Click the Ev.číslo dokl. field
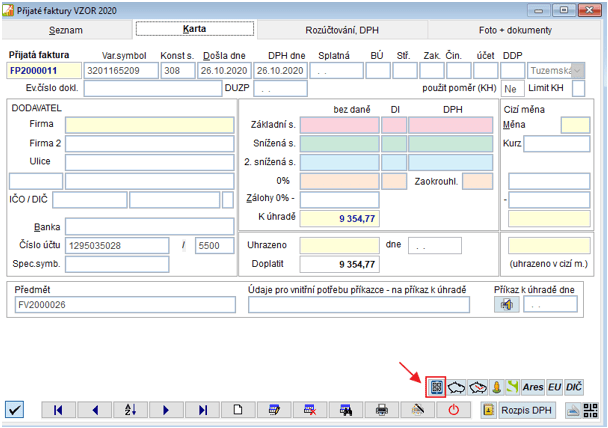 (x=153, y=89)
